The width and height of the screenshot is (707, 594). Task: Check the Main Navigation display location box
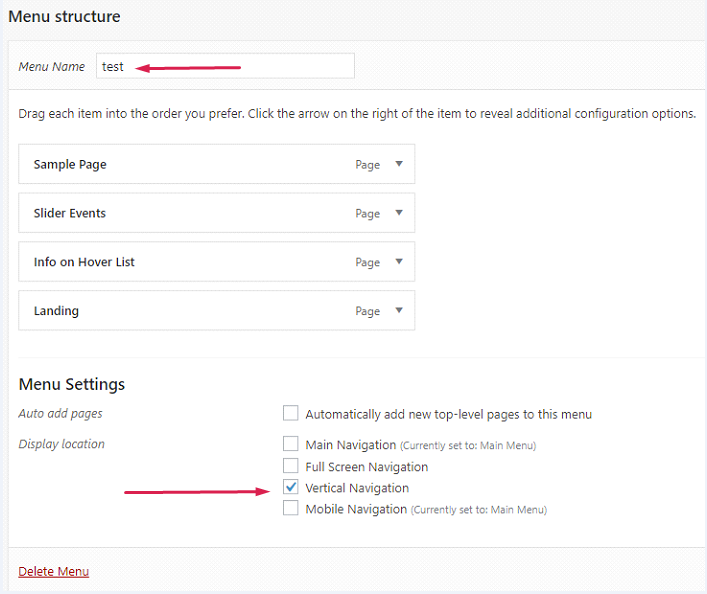click(291, 444)
